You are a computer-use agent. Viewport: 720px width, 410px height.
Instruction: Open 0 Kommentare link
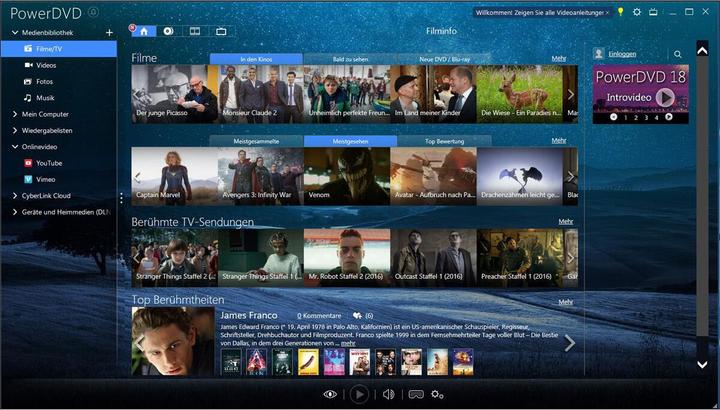coord(319,315)
